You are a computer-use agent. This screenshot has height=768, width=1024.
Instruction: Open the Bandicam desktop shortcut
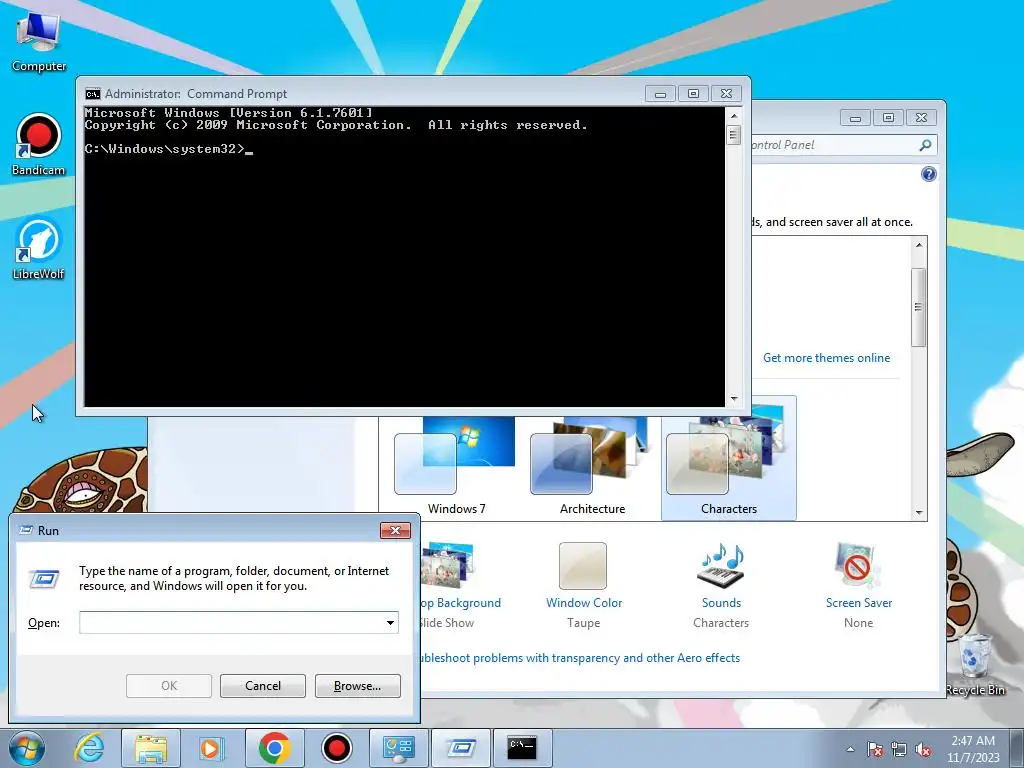tap(39, 144)
